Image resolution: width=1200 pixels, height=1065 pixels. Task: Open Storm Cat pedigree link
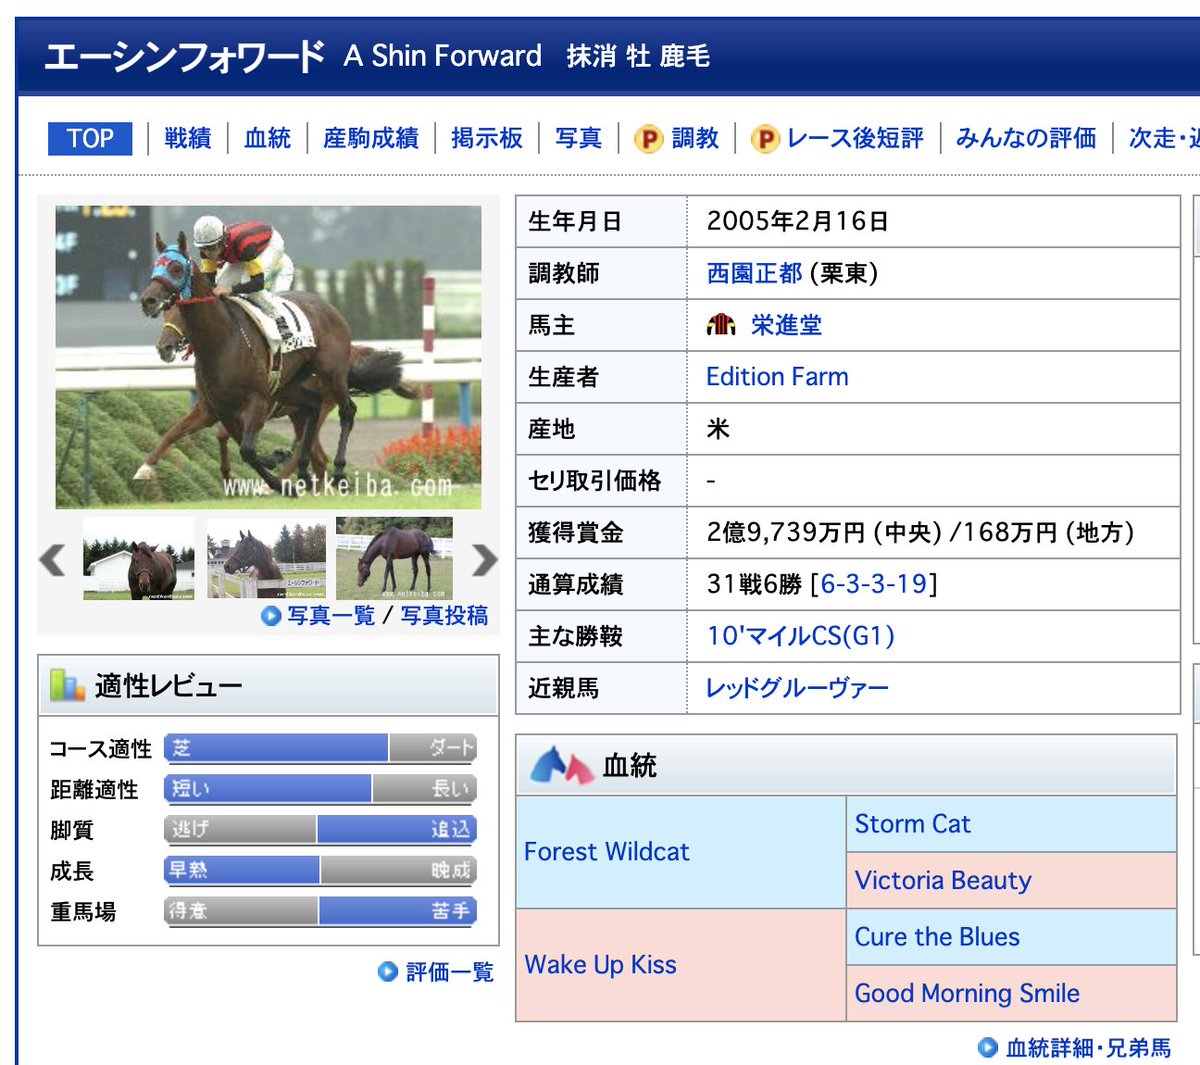[x=912, y=824]
